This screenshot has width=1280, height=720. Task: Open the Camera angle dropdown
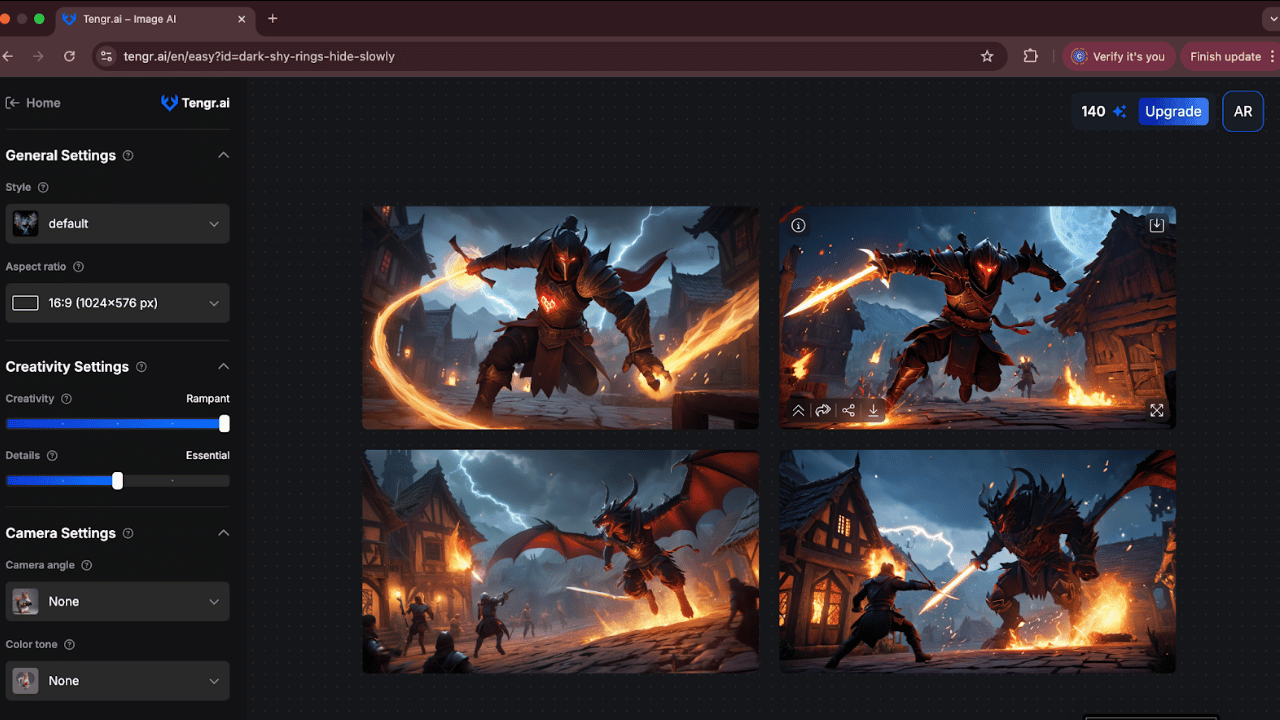[117, 602]
